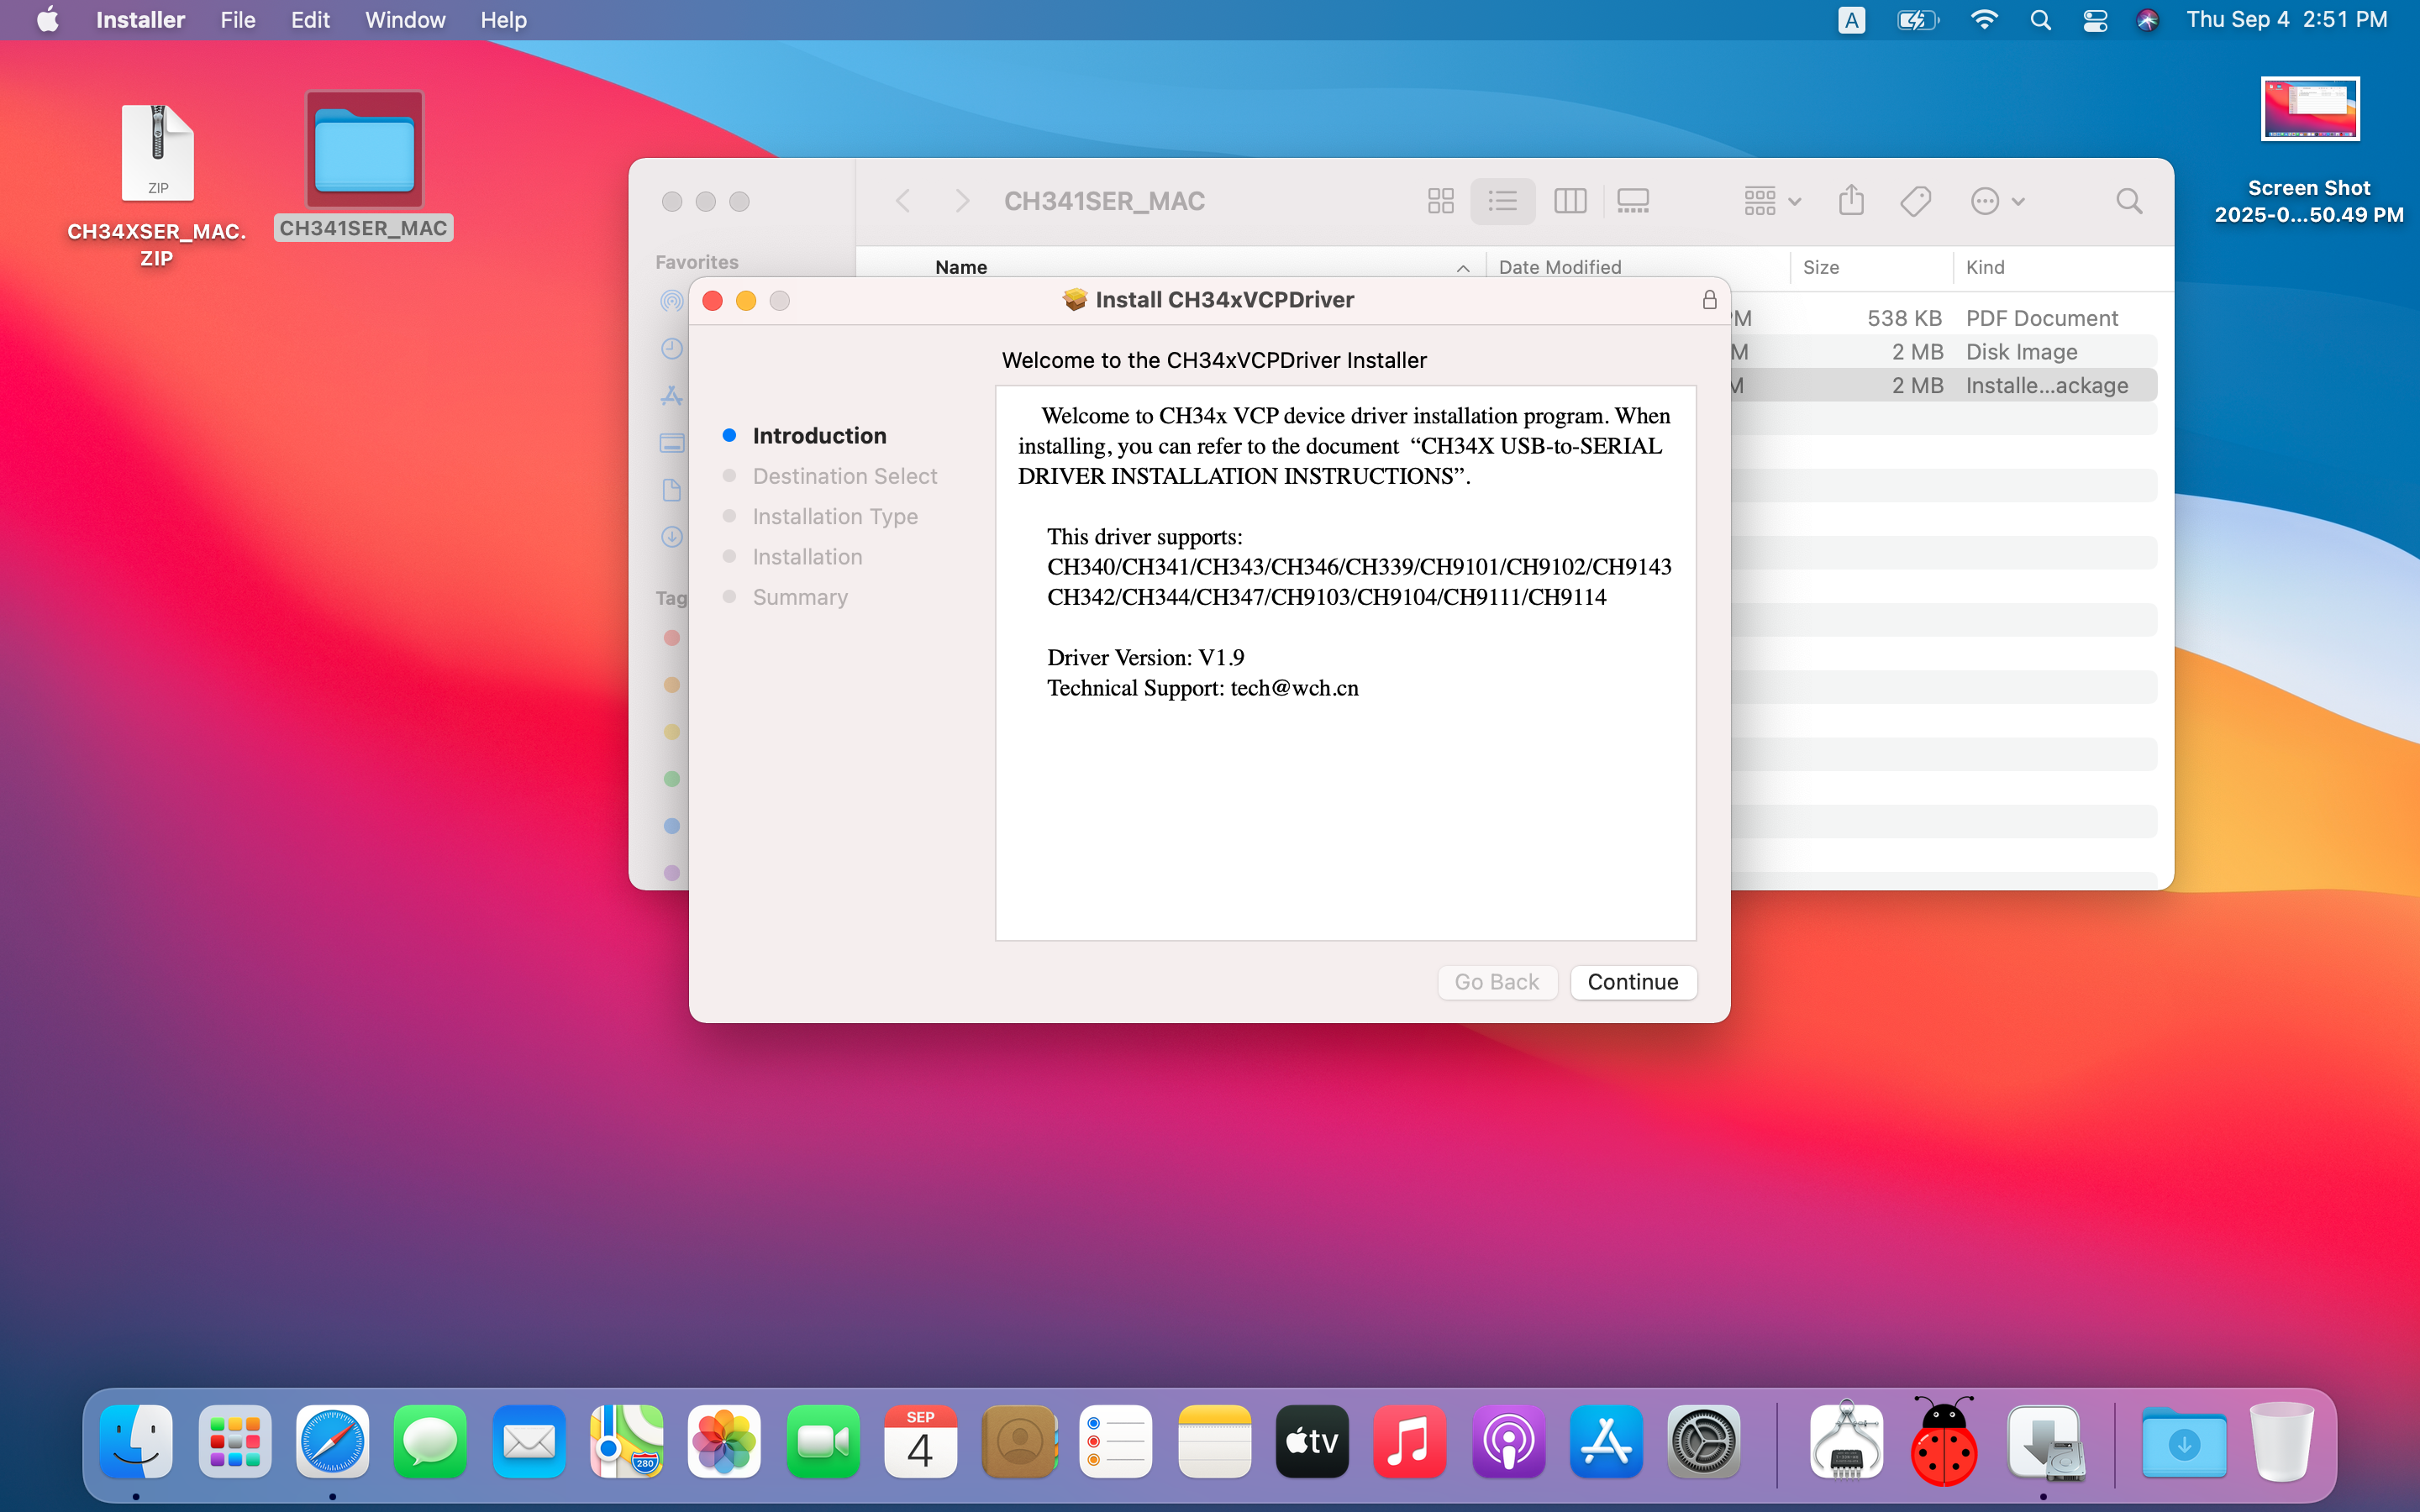This screenshot has width=2420, height=1512.
Task: Open App Store from the Dock
Action: [1606, 1441]
